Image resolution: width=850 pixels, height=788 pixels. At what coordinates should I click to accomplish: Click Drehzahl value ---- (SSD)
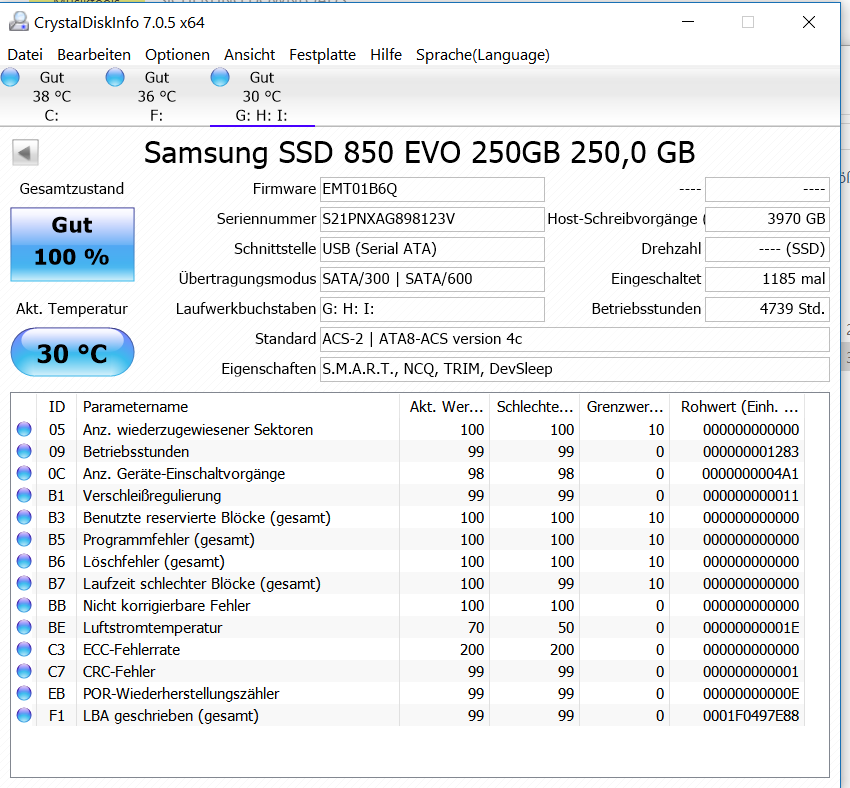tap(767, 249)
